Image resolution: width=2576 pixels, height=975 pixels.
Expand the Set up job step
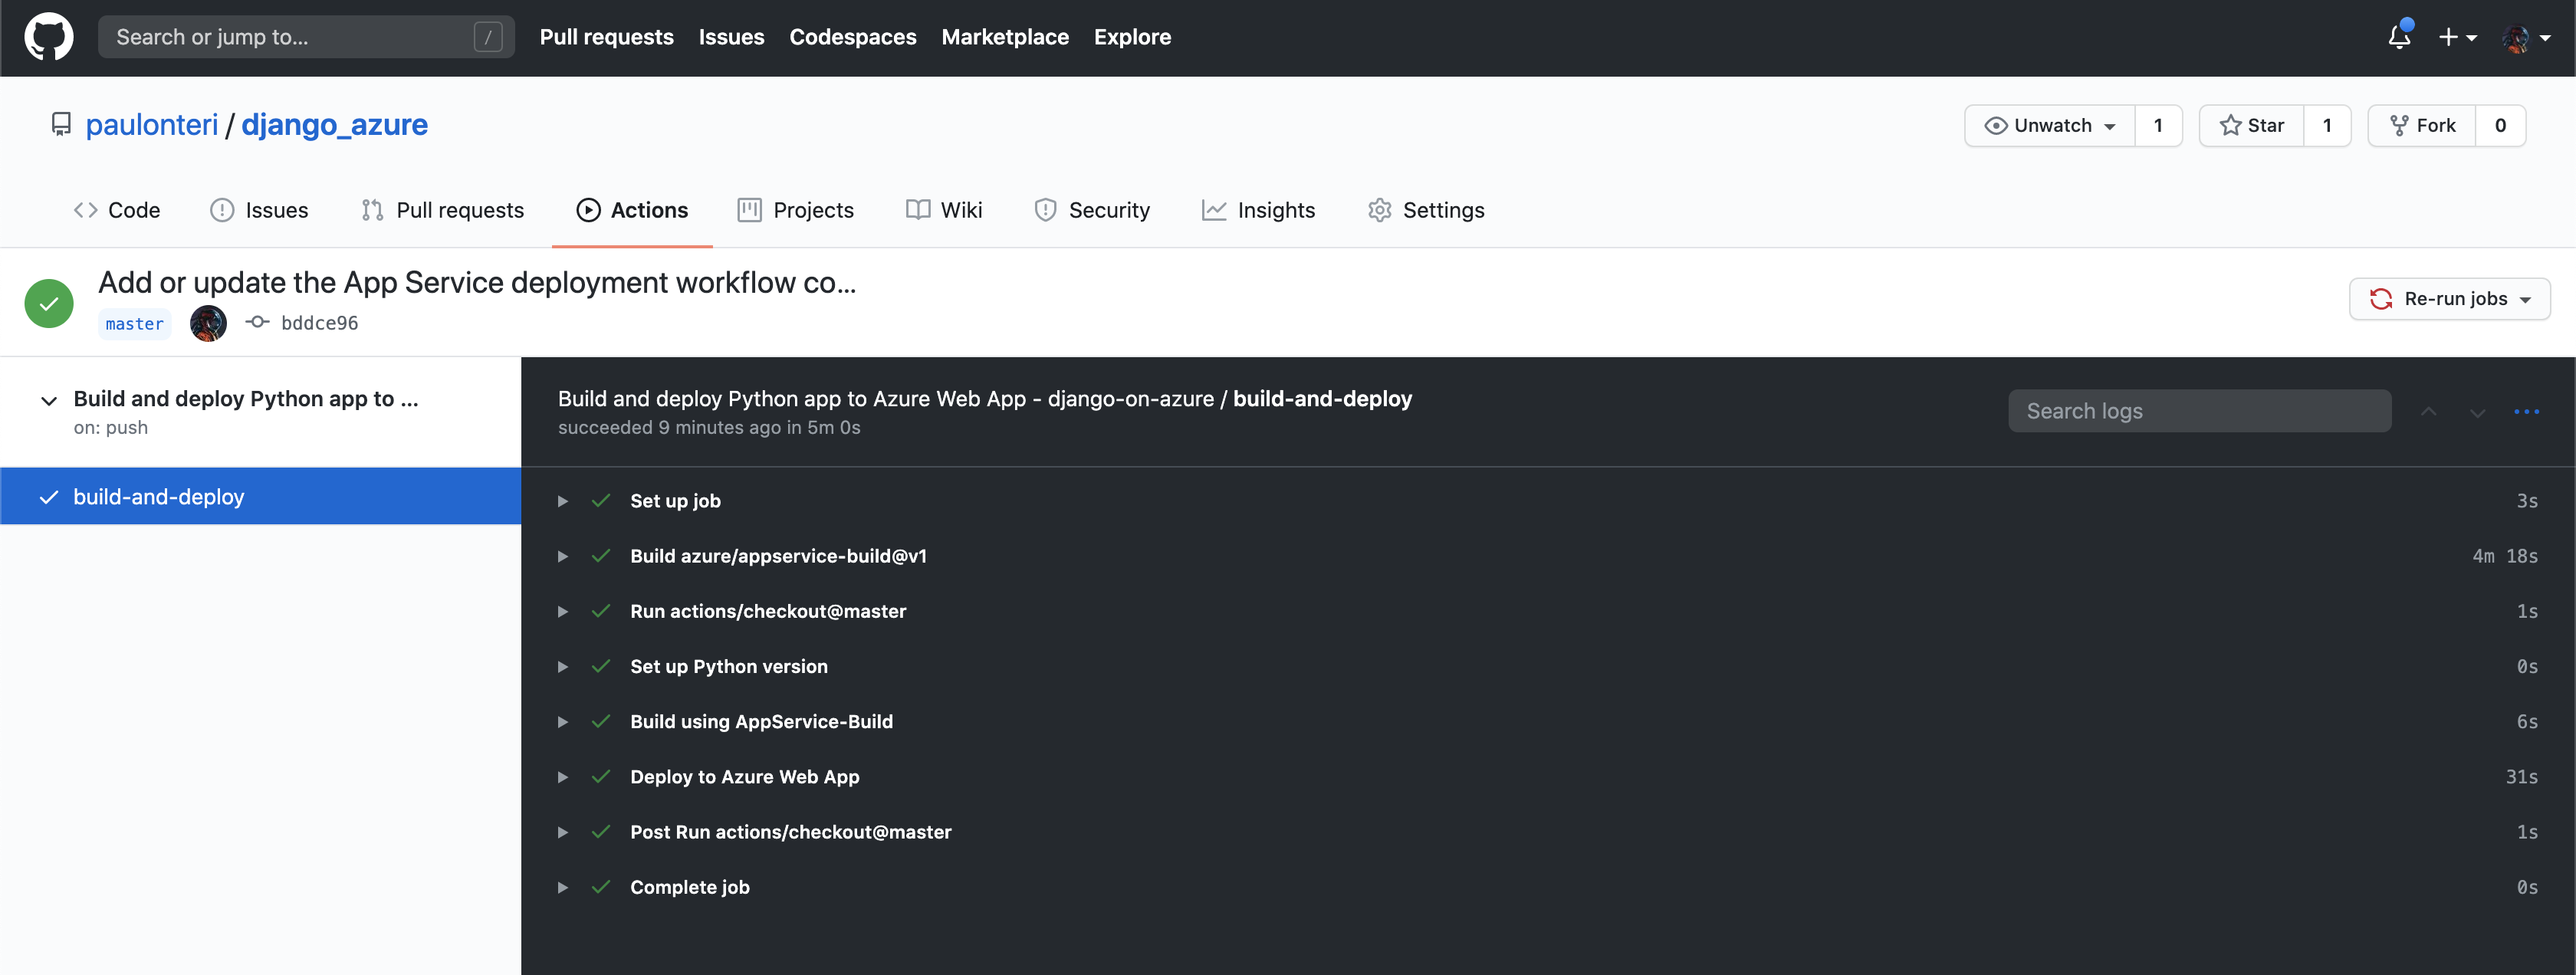coord(562,501)
